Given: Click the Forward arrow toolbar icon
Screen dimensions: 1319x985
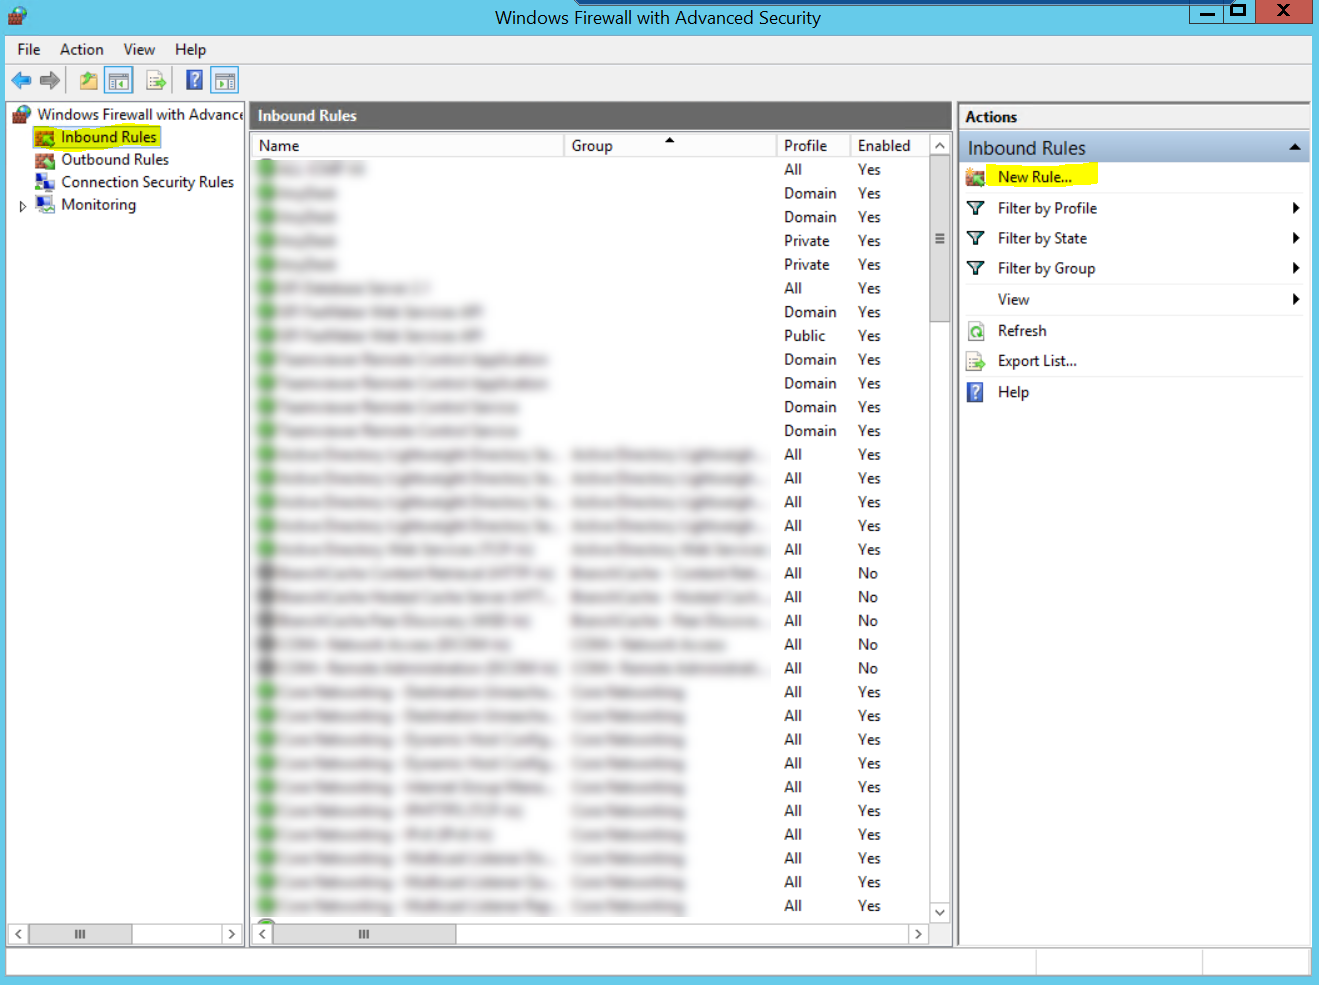Looking at the screenshot, I should click(49, 81).
